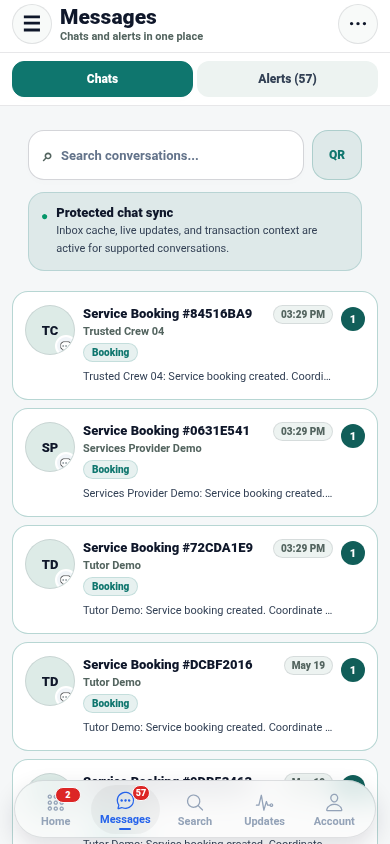Open Account from bottom navigation
The width and height of the screenshot is (390, 844).
[x=334, y=810]
